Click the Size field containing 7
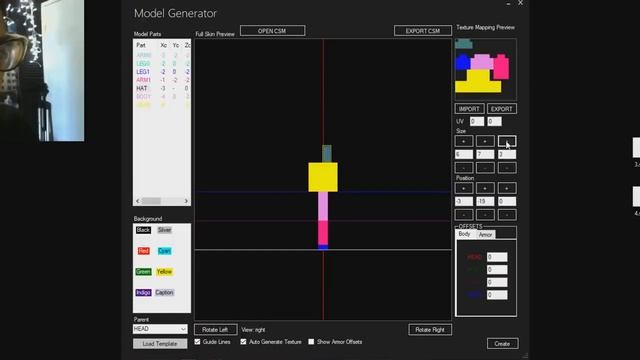This screenshot has width=640, height=360. coord(485,154)
